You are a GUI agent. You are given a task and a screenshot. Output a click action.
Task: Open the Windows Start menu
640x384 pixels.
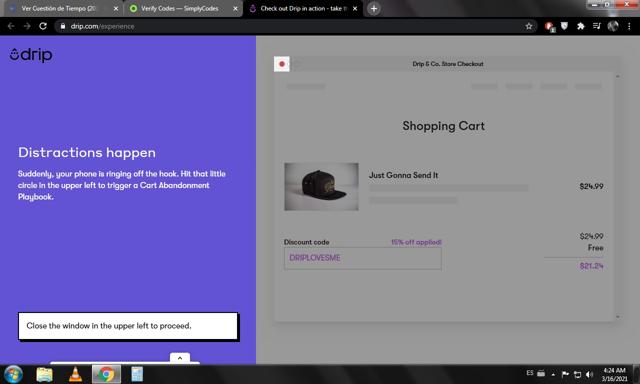(13, 374)
